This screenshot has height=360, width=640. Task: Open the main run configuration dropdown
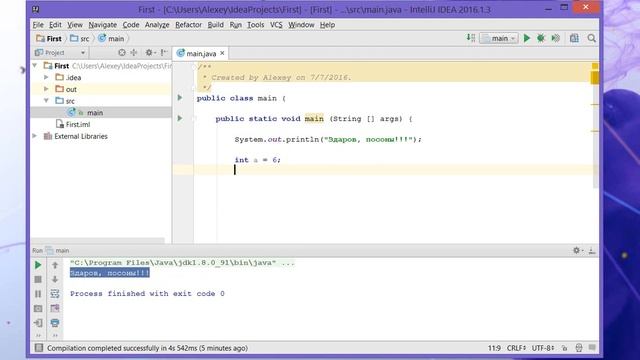499,38
